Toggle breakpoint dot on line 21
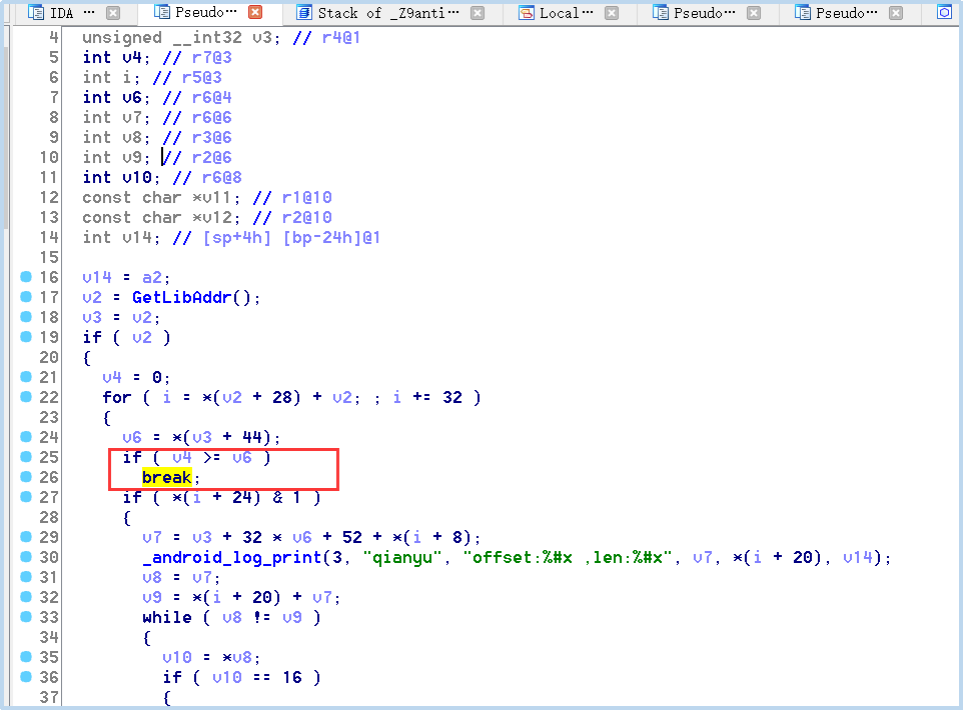This screenshot has height=711, width=964. (26, 376)
